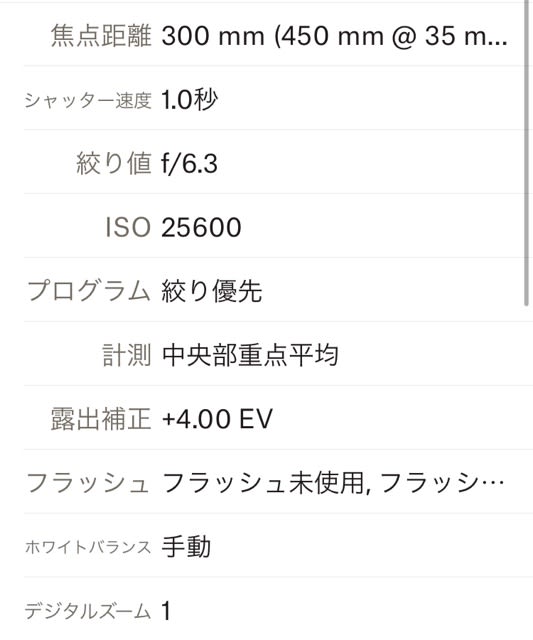533x640 pixels.
Task: Click the ホワイトバランス label
Action: point(88,547)
